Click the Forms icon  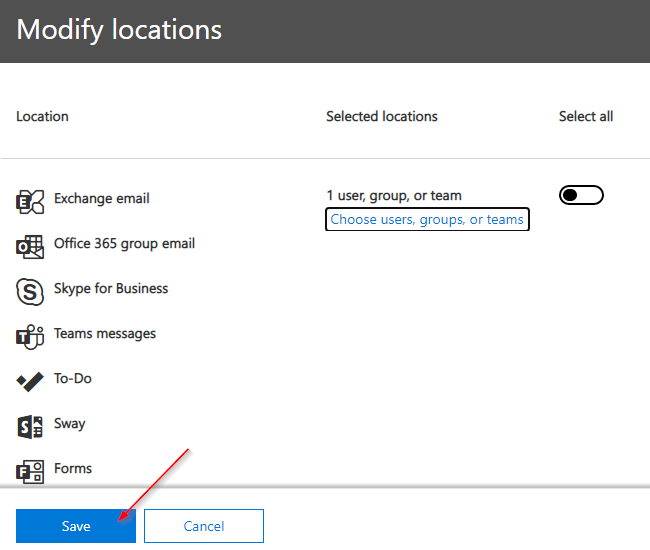coord(30,472)
